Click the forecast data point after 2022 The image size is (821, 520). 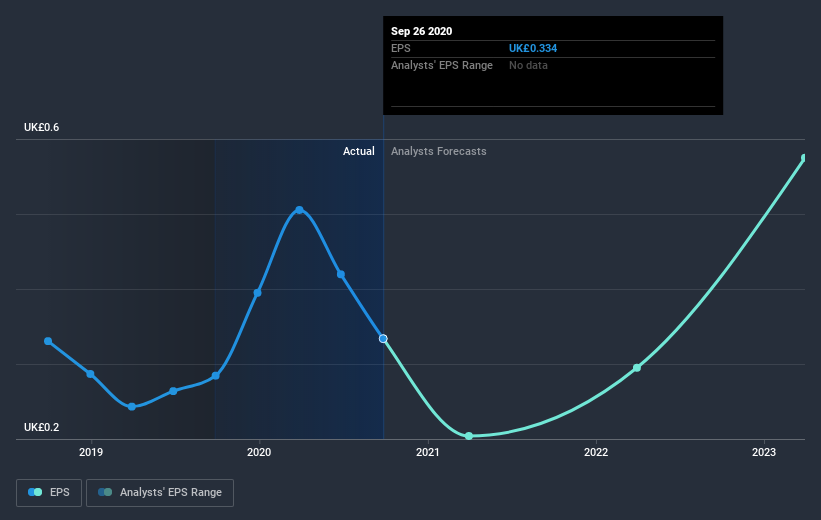[x=637, y=368]
